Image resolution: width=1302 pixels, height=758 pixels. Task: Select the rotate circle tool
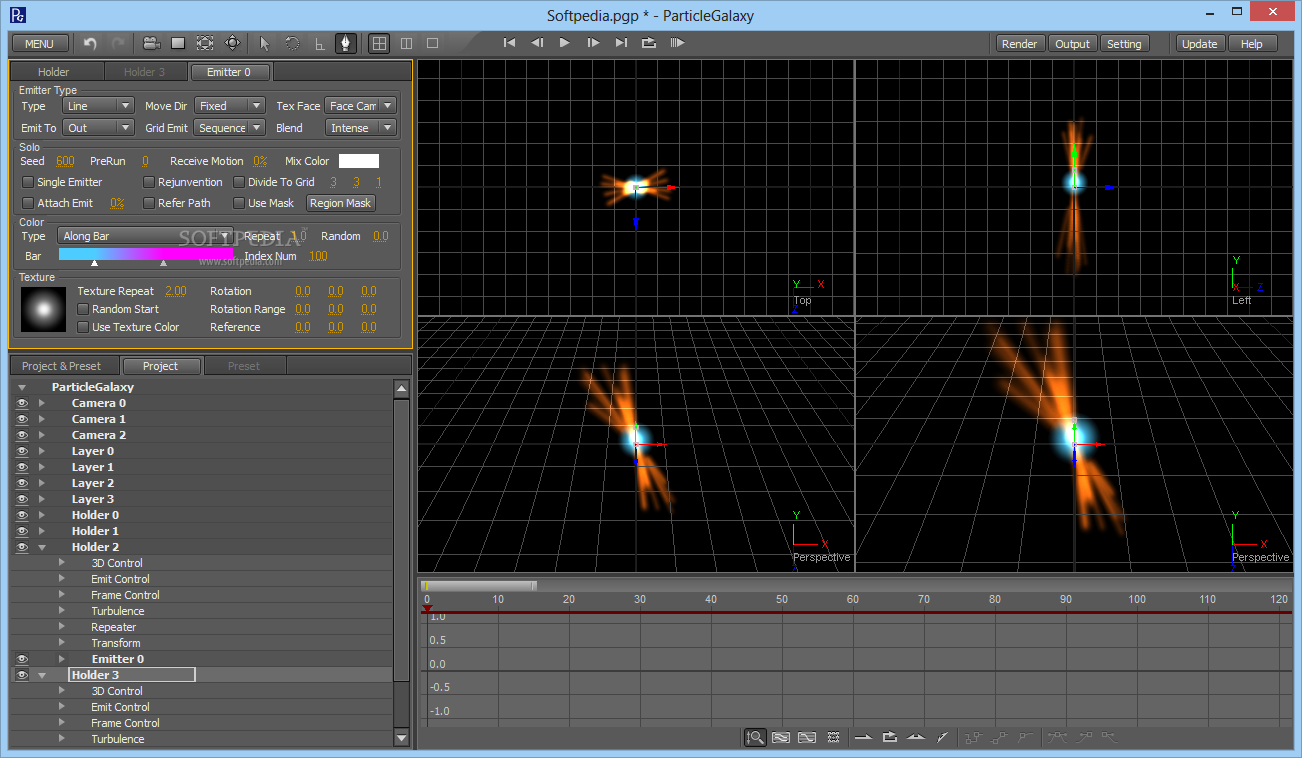[x=292, y=43]
